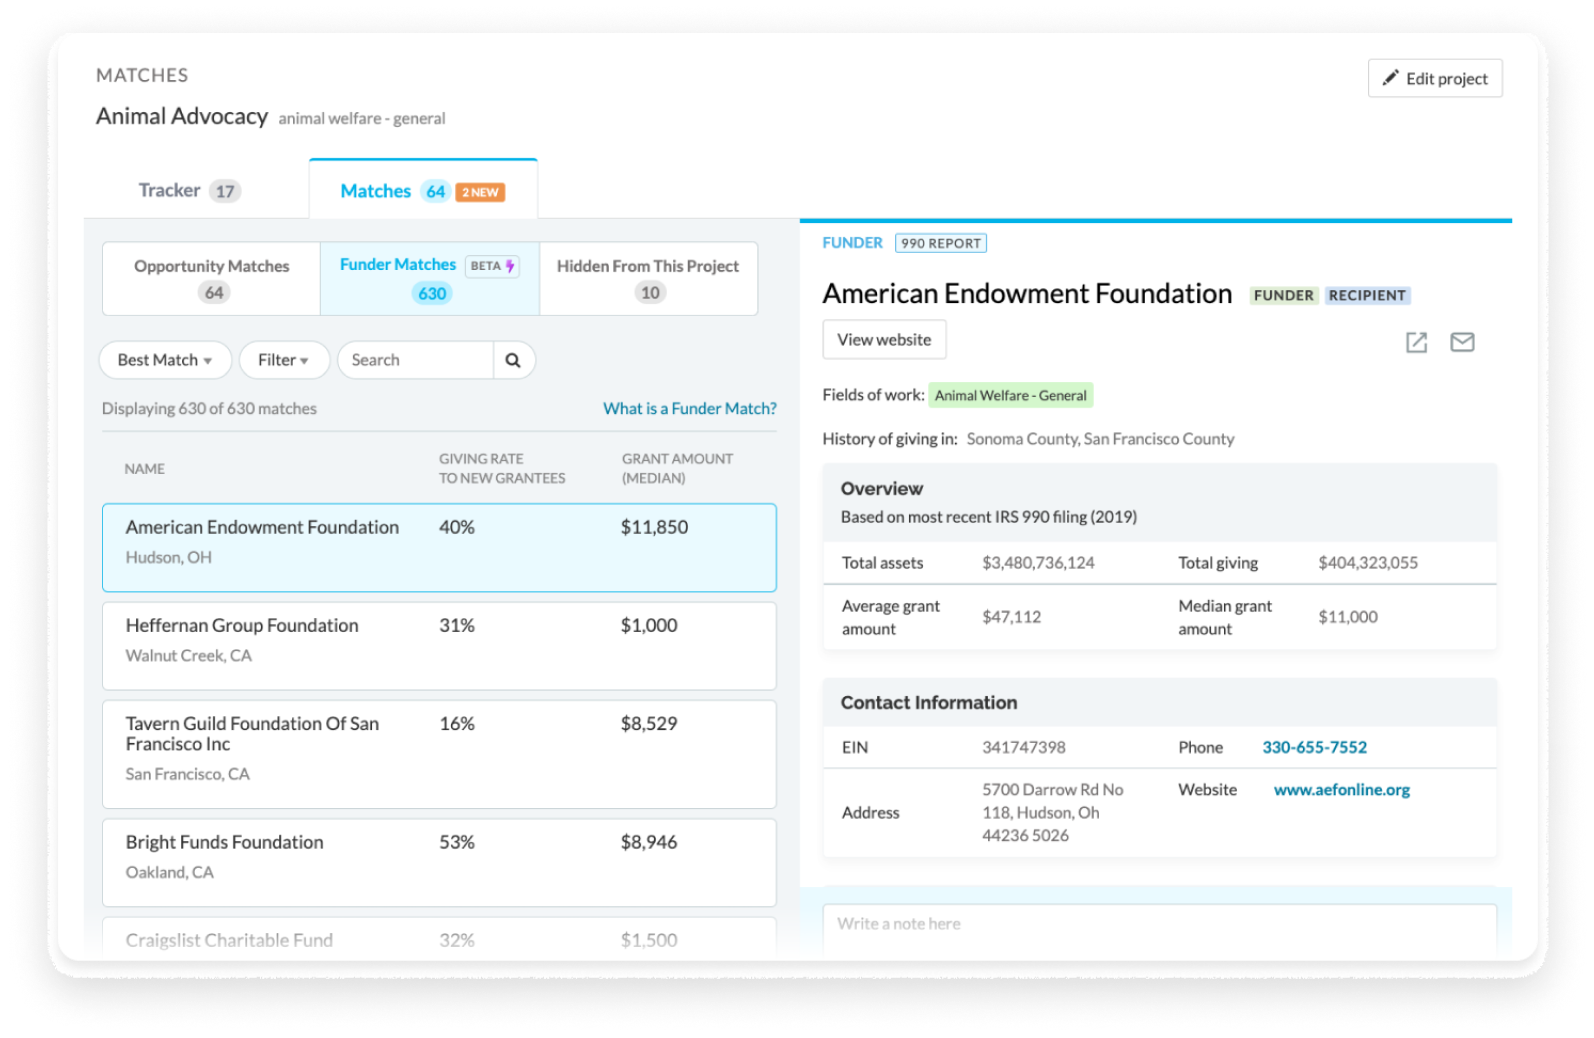Open Hidden From This Project tab

pyautogui.click(x=648, y=279)
